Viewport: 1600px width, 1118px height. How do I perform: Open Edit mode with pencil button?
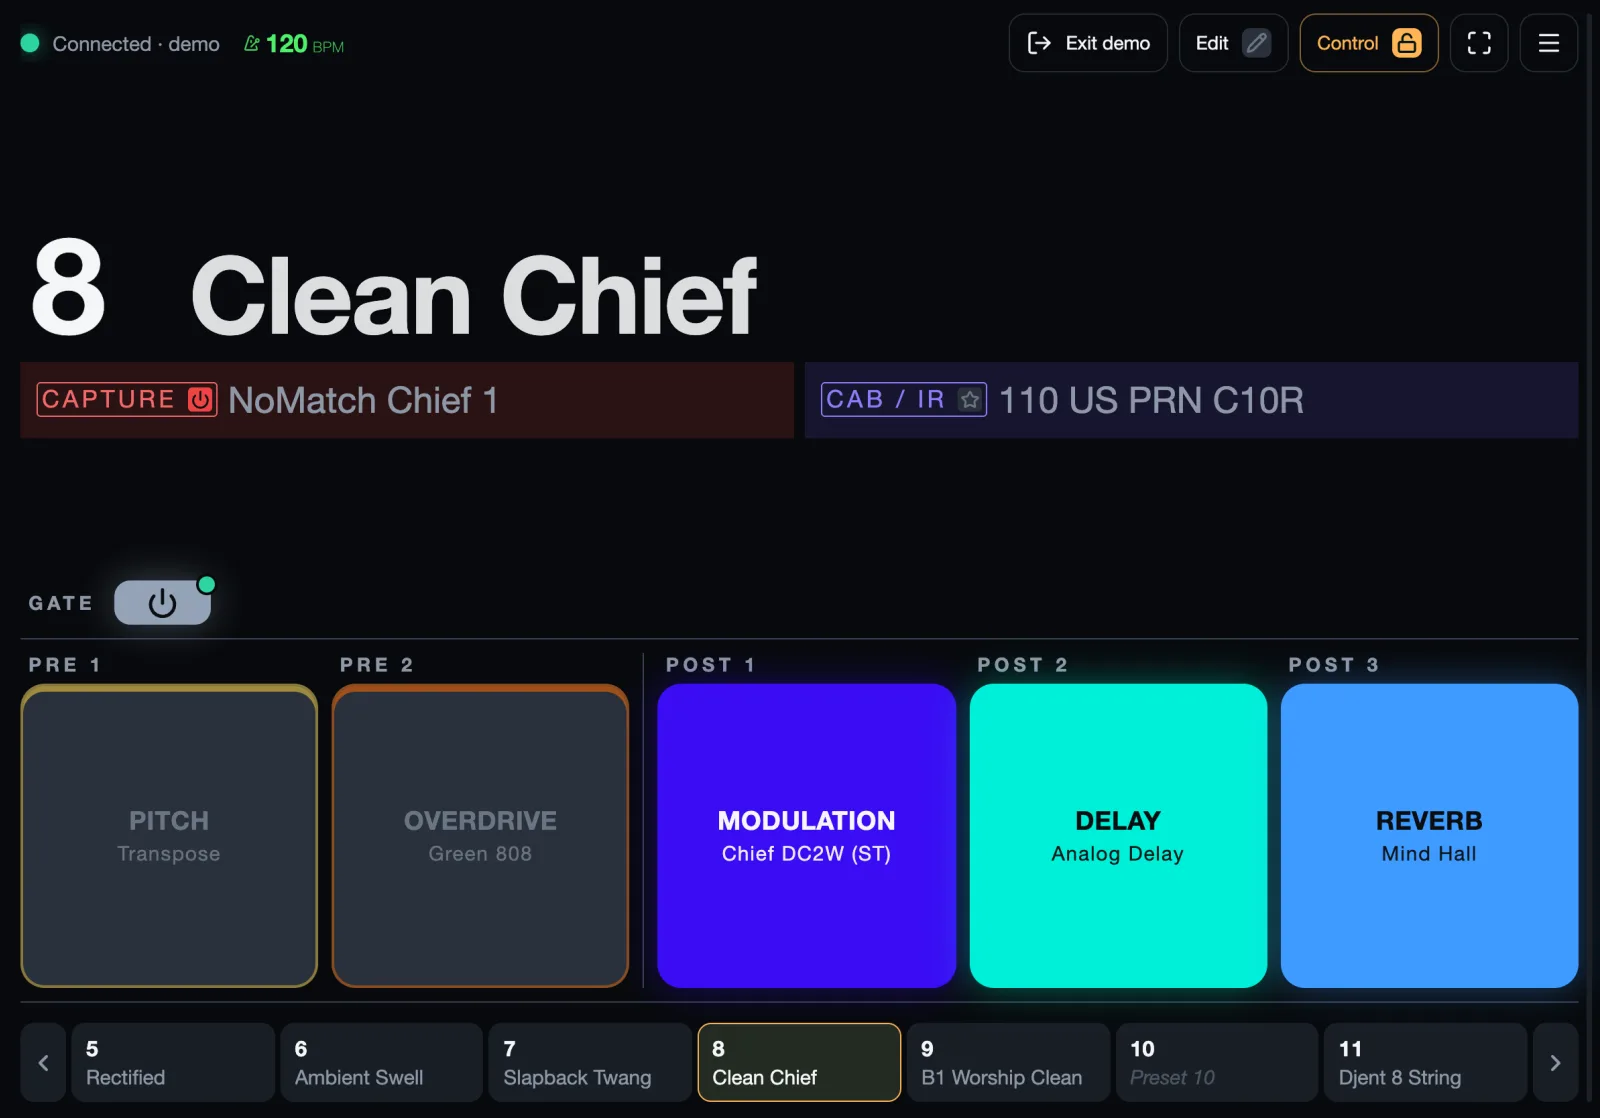click(1233, 43)
